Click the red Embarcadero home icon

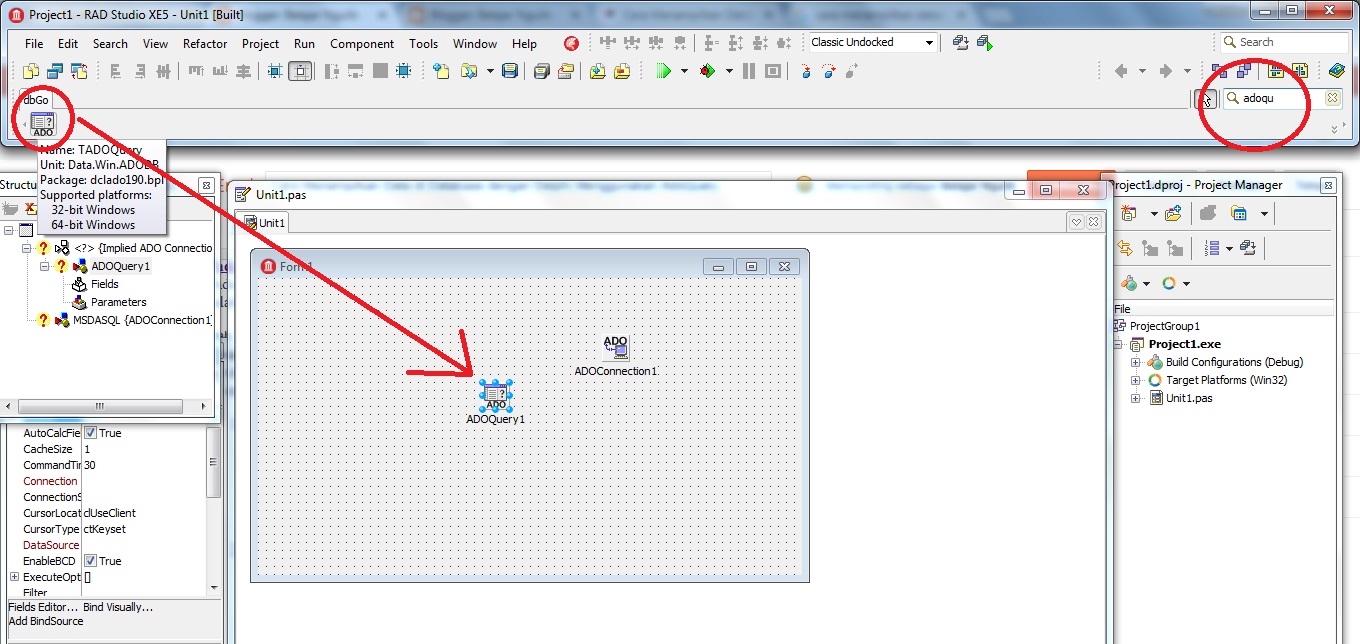571,43
